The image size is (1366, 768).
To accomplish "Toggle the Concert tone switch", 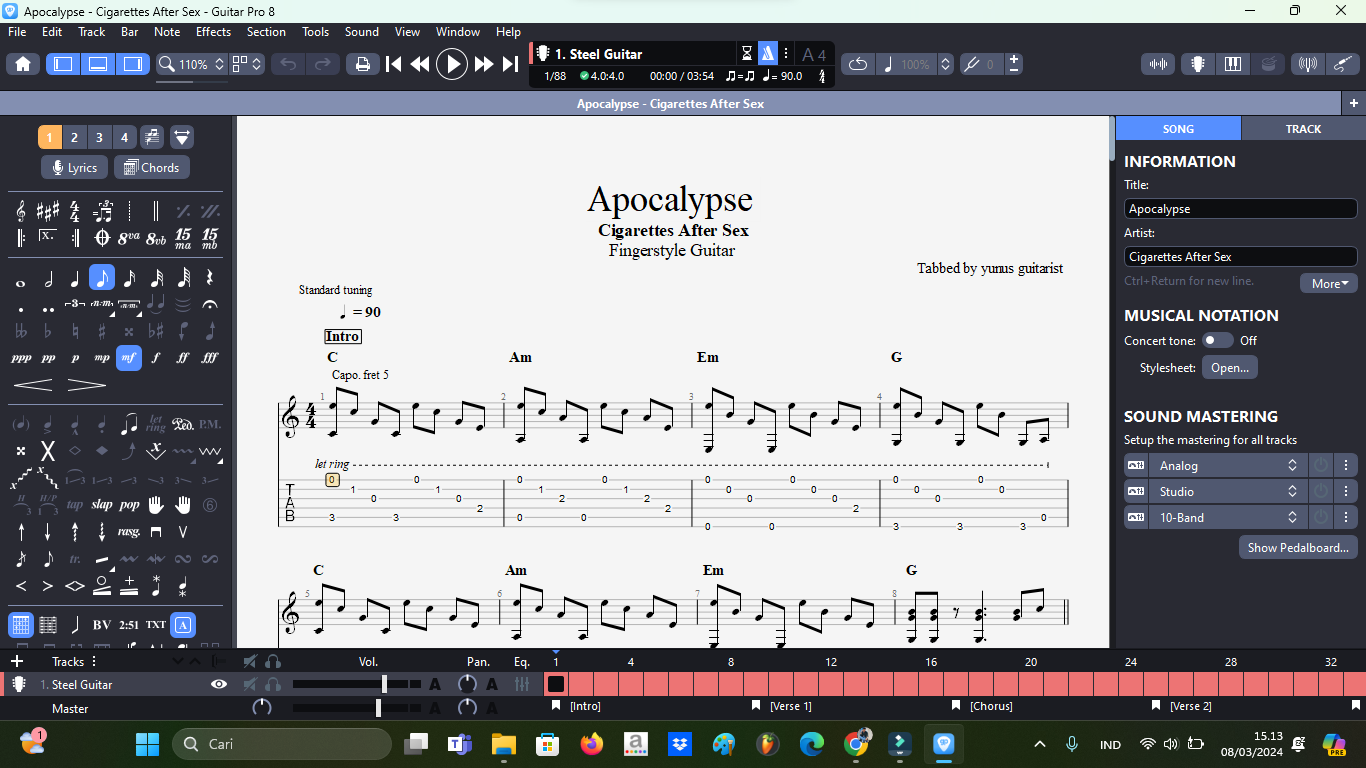I will pyautogui.click(x=1217, y=340).
